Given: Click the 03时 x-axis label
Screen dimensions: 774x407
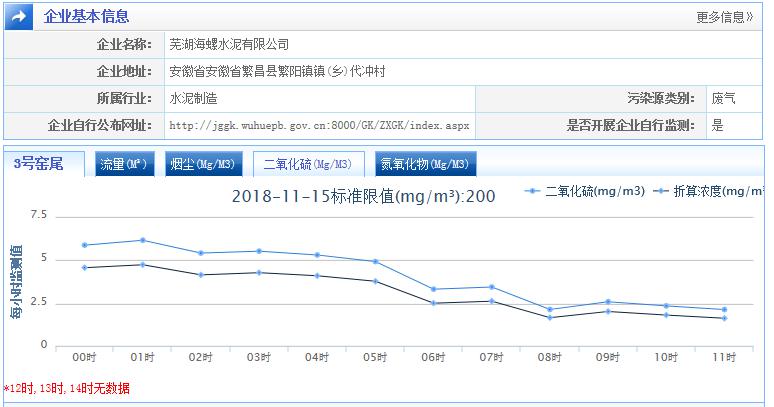Looking at the screenshot, I should (259, 357).
